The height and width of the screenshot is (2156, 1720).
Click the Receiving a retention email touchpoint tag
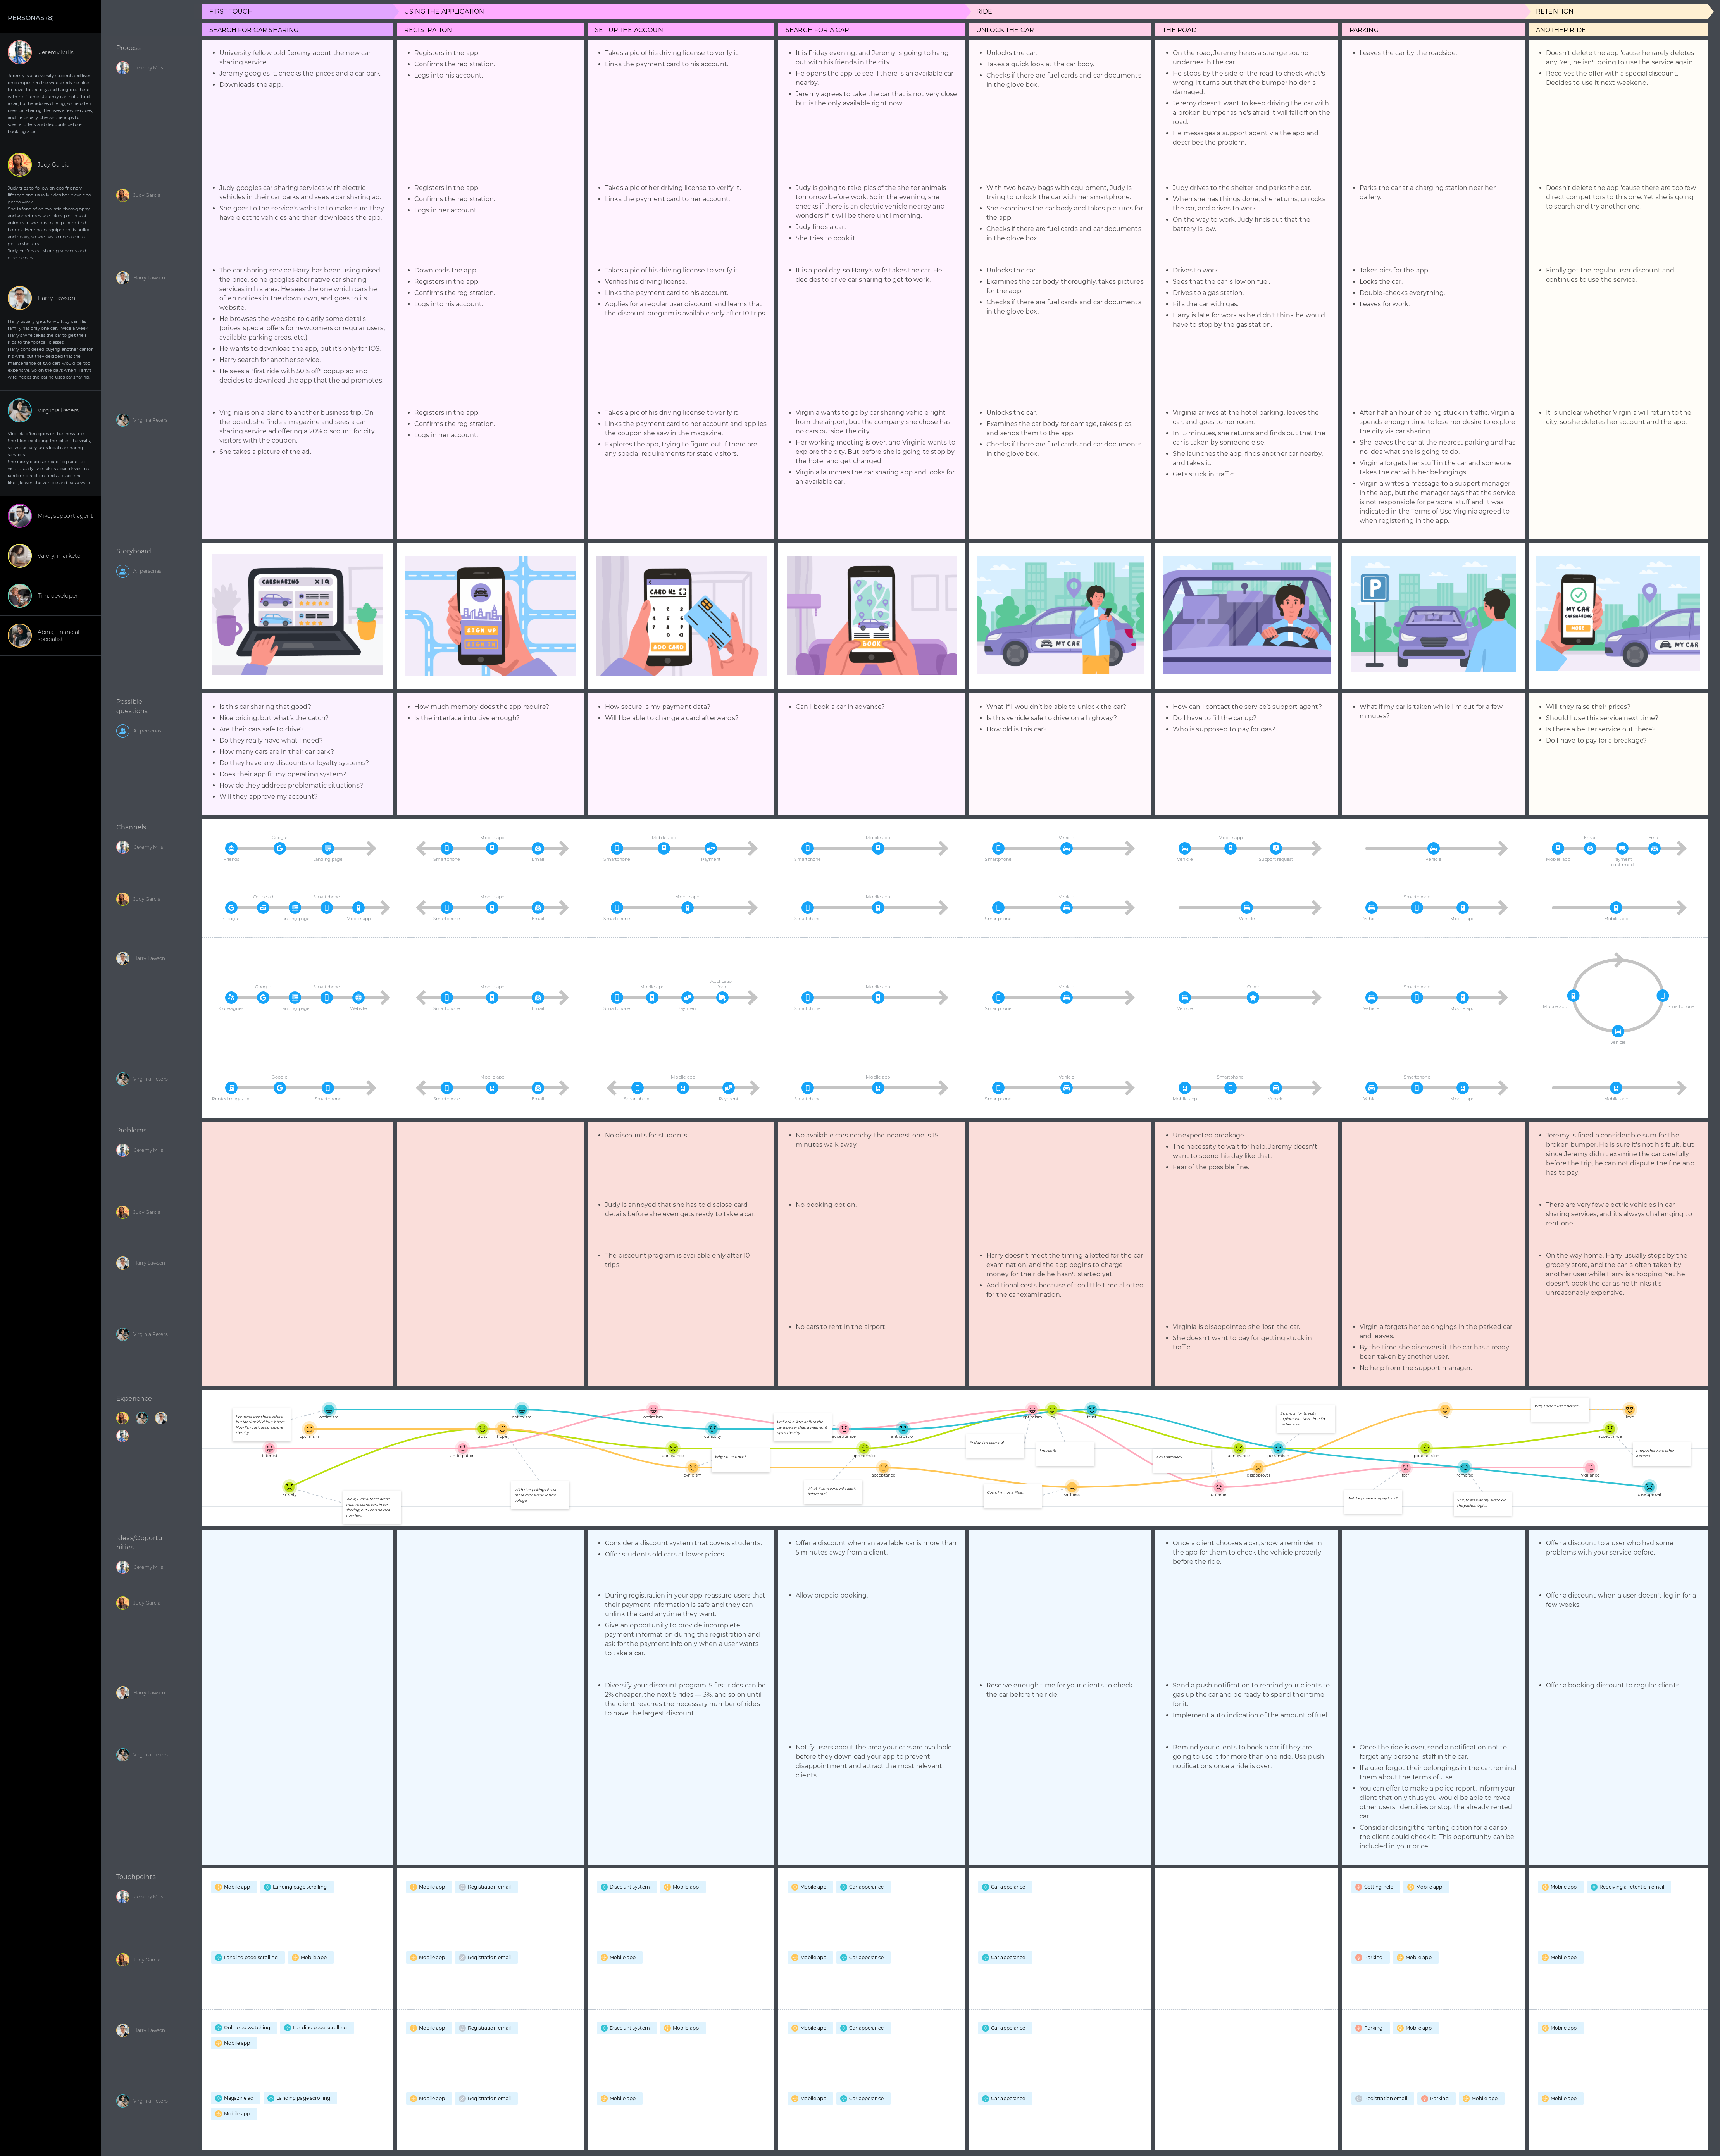[x=1629, y=1887]
